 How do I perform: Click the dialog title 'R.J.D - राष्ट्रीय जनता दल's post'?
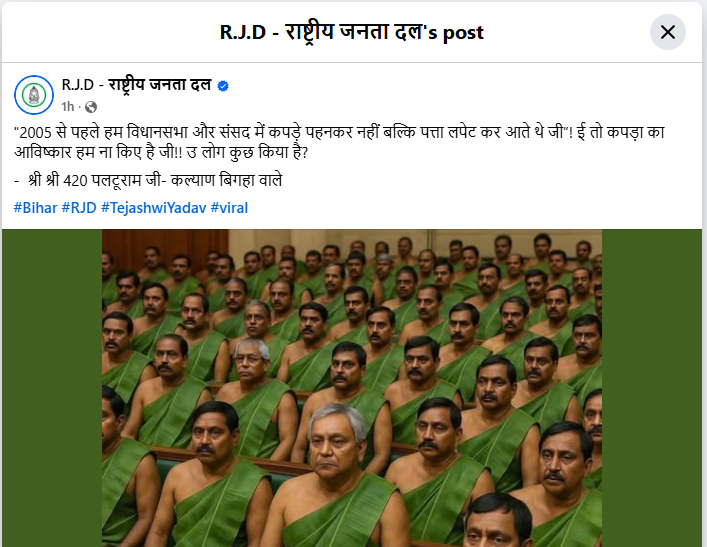352,32
